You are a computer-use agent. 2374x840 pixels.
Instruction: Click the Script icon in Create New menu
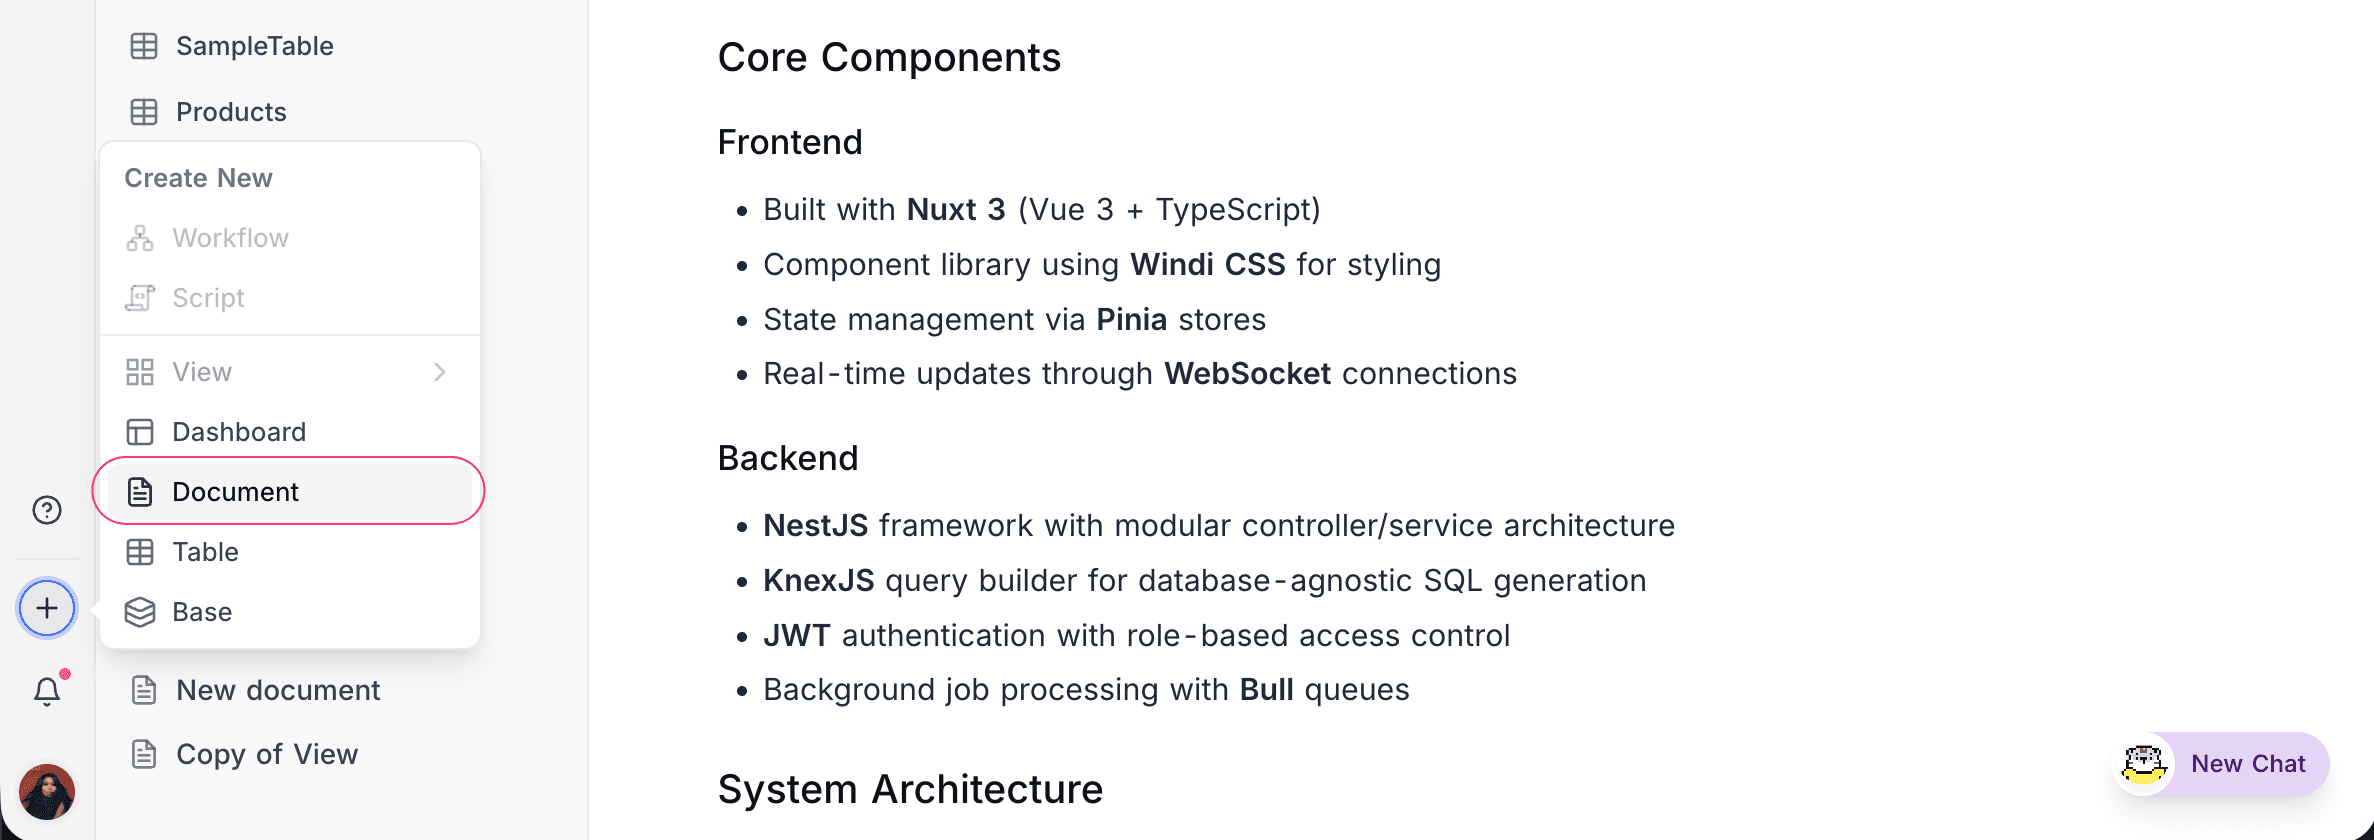click(140, 297)
